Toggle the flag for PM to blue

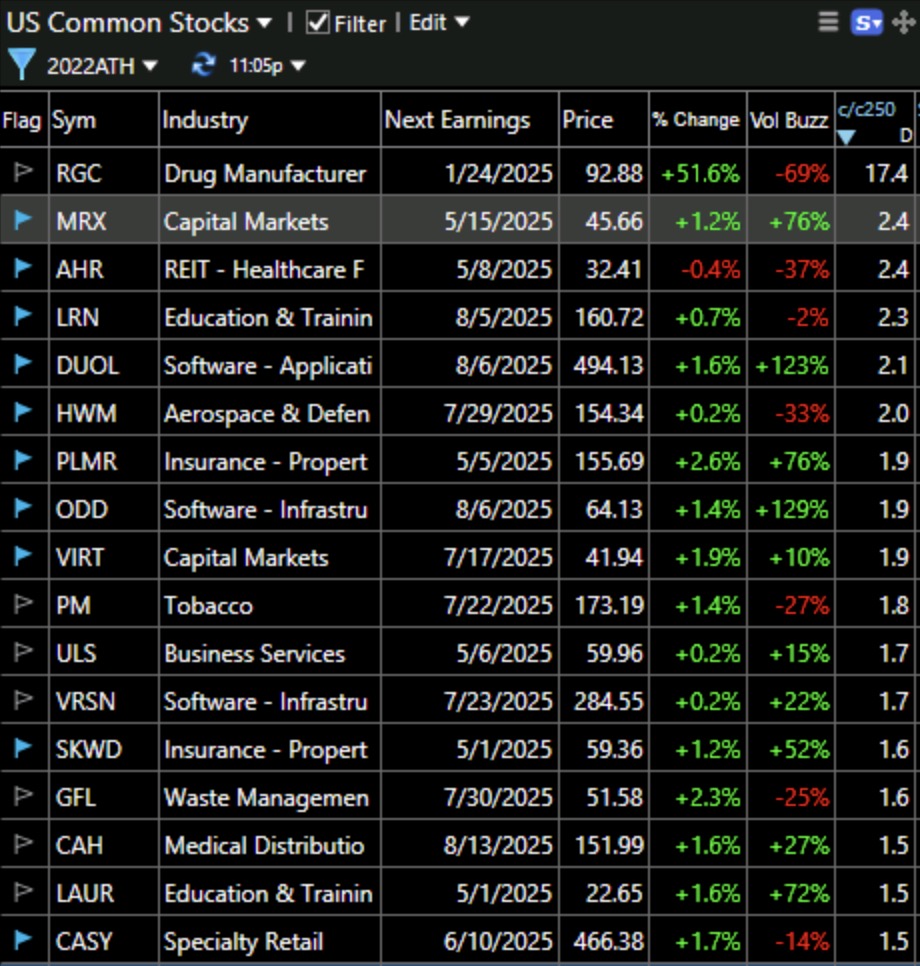coord(22,605)
